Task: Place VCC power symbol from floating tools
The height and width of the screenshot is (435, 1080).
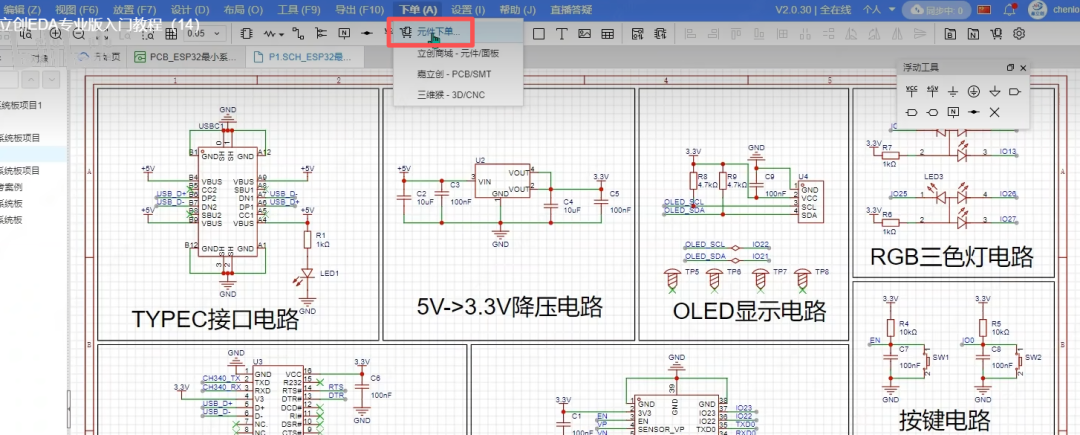Action: tap(911, 90)
